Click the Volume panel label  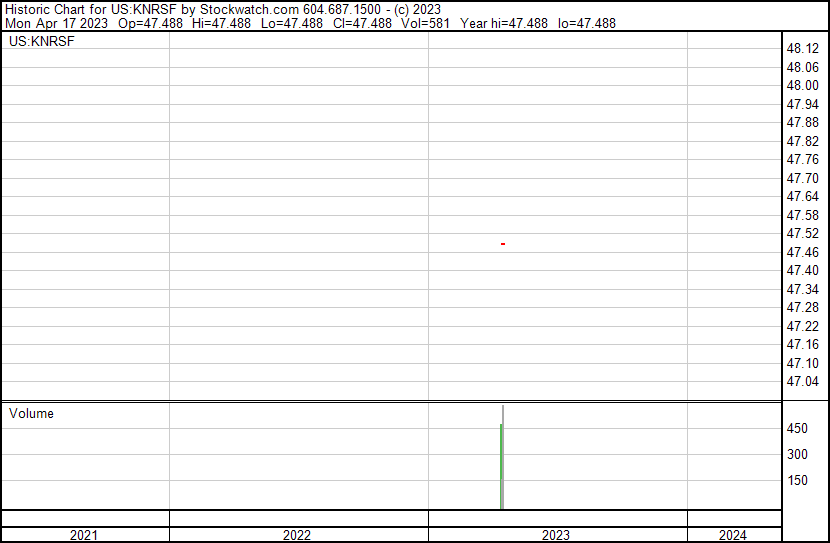(31, 413)
